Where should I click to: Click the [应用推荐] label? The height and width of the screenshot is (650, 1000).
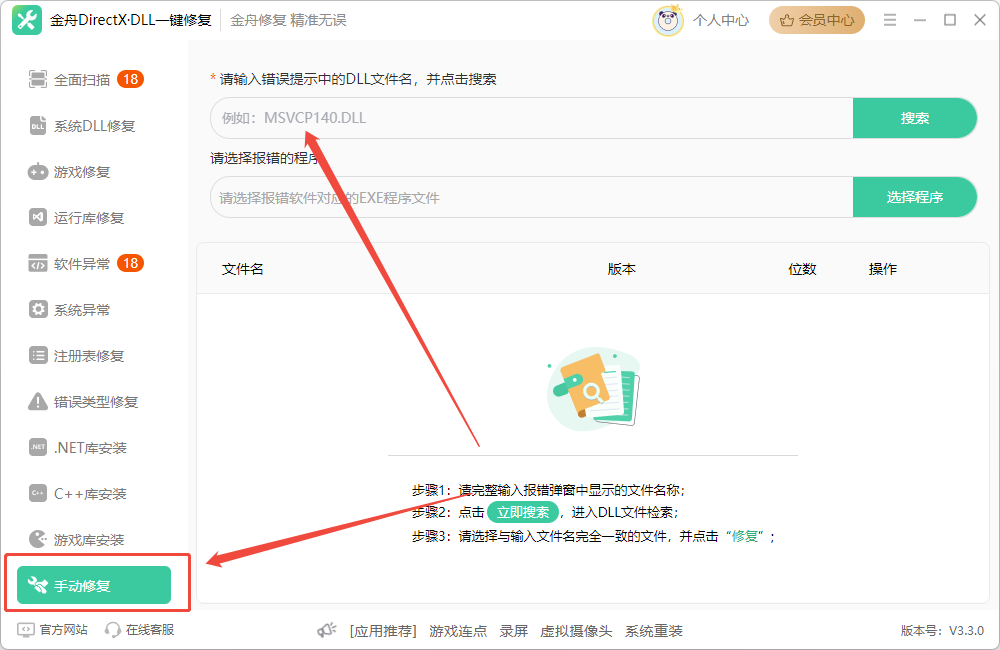(383, 631)
